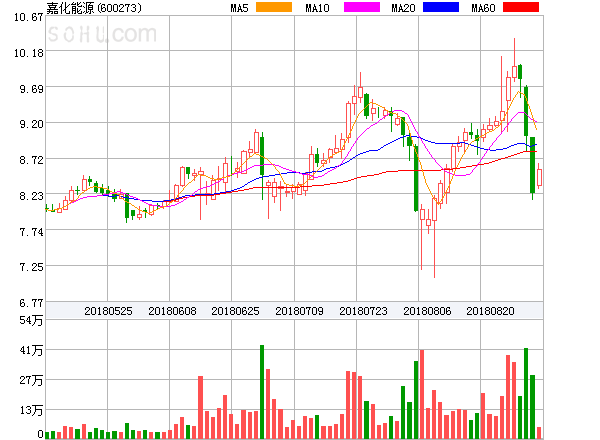Viewport: 600px width, 440px height.
Task: Click the red MA60 legend swatch
Action: [x=521, y=7]
